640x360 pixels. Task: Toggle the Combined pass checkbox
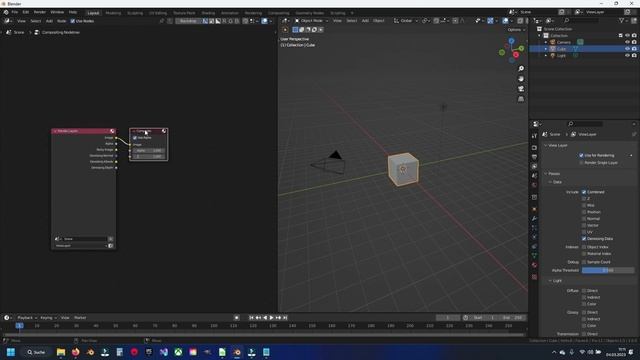pyautogui.click(x=584, y=192)
